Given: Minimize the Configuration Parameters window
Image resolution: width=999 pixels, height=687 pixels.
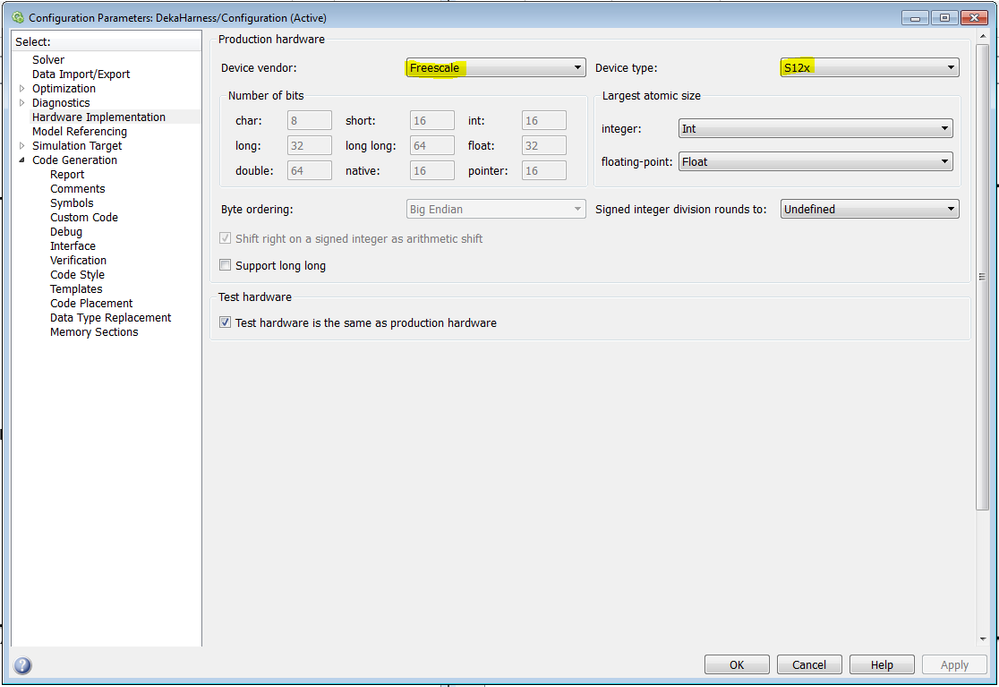Looking at the screenshot, I should 915,18.
